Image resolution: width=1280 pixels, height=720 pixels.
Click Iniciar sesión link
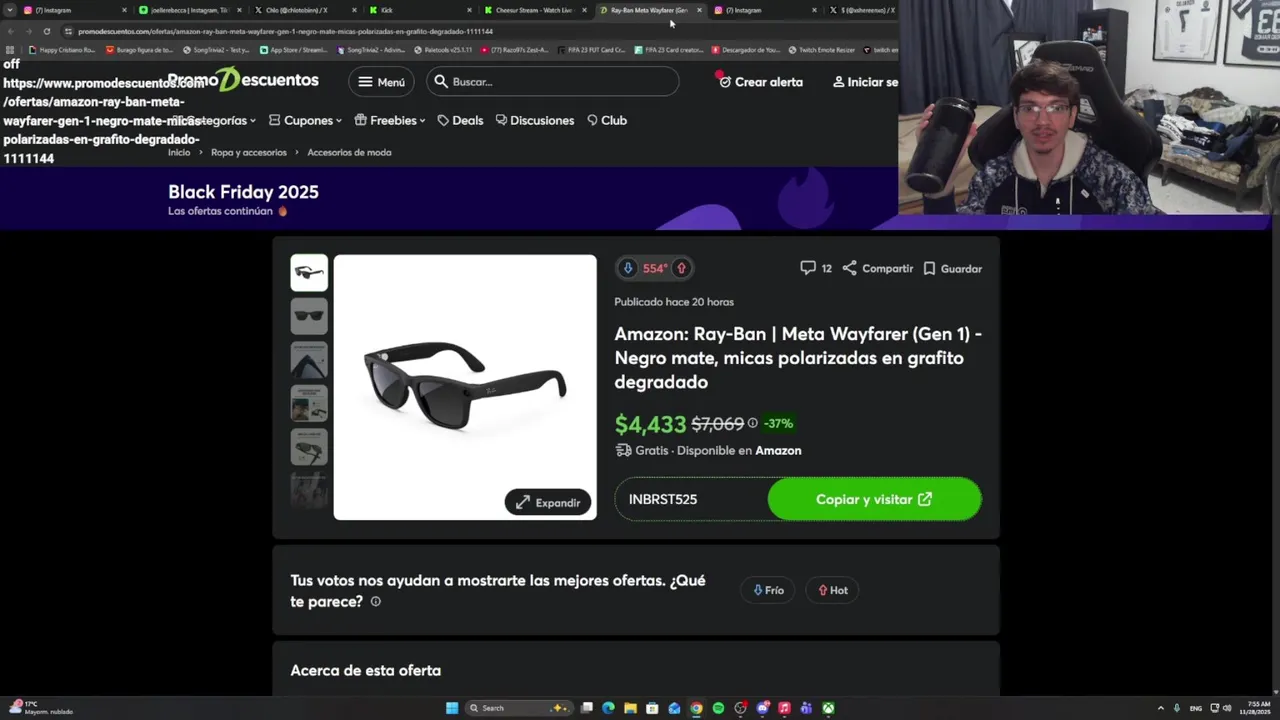coord(866,82)
